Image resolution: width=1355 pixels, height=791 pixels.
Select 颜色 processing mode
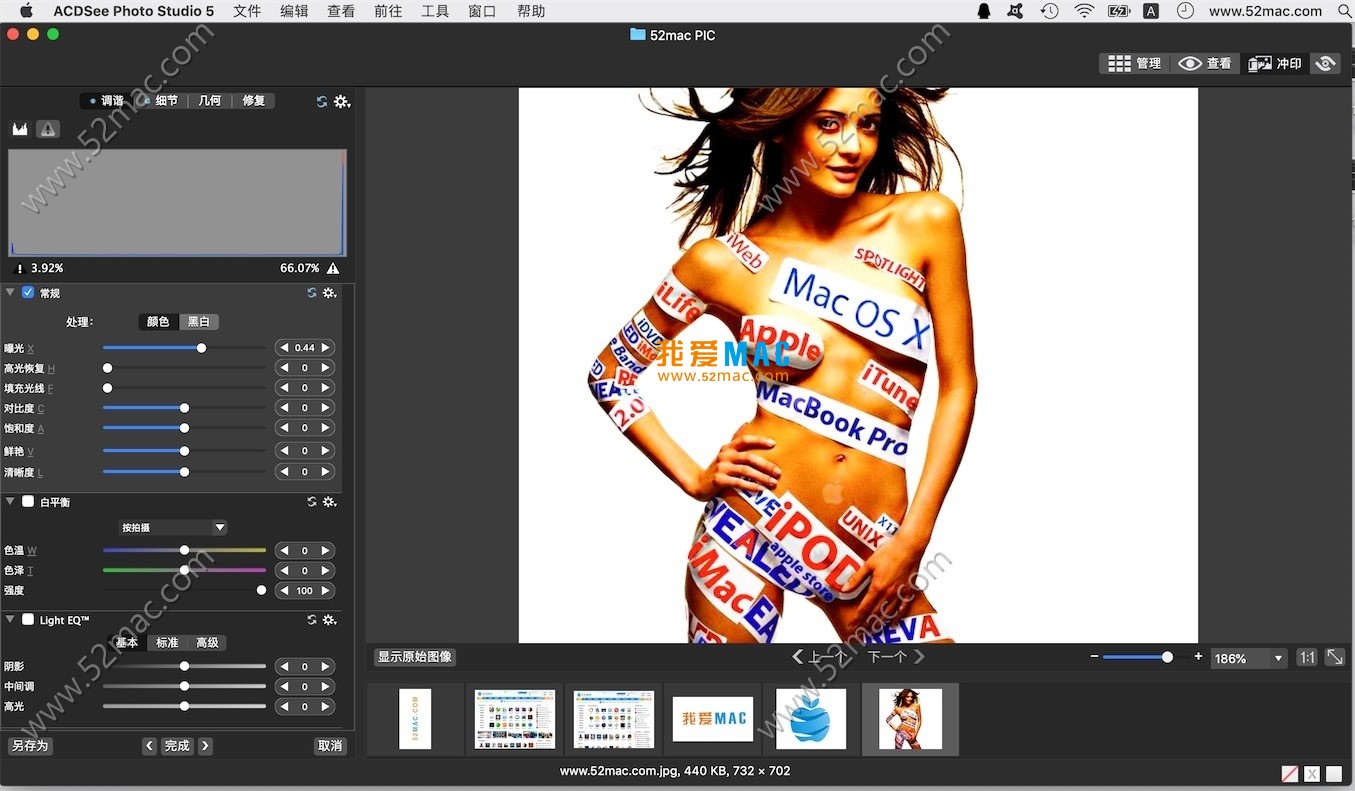158,322
